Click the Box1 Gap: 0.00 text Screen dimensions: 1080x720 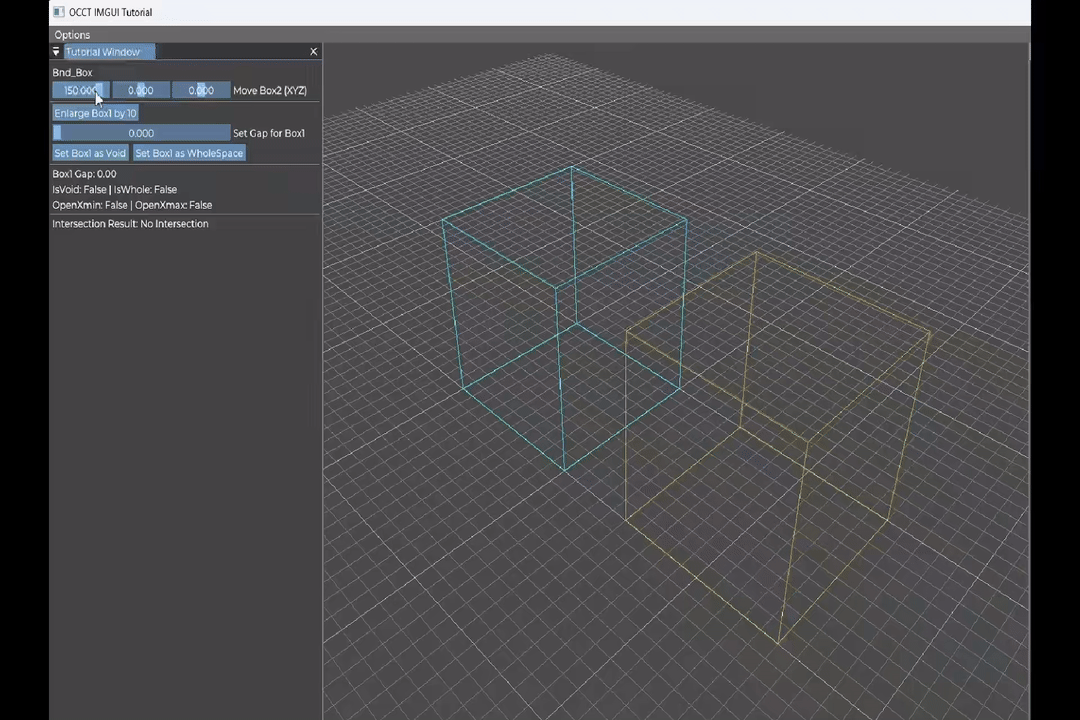point(84,174)
